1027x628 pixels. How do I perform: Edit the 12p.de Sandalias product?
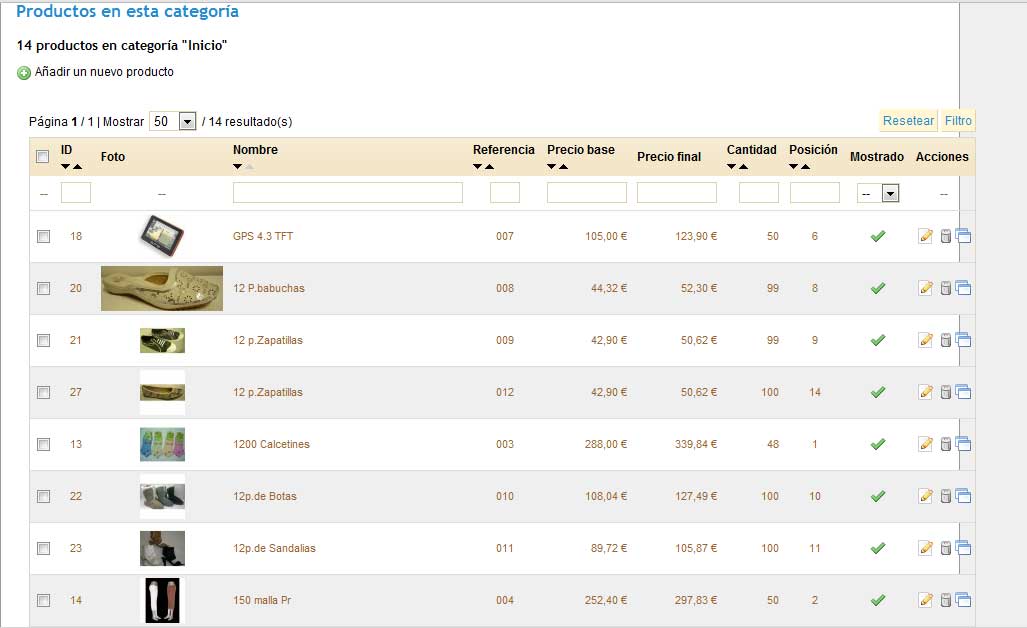point(925,548)
